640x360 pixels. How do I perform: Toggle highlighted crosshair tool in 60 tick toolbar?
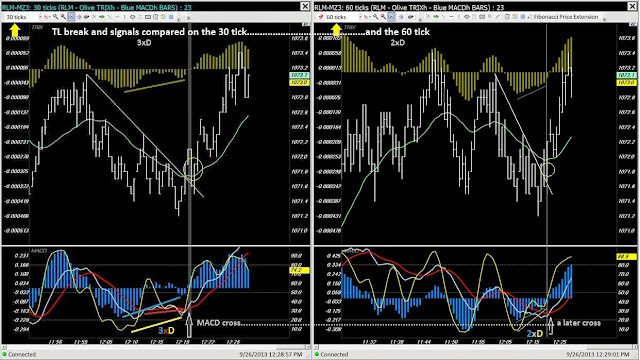pyautogui.click(x=391, y=17)
